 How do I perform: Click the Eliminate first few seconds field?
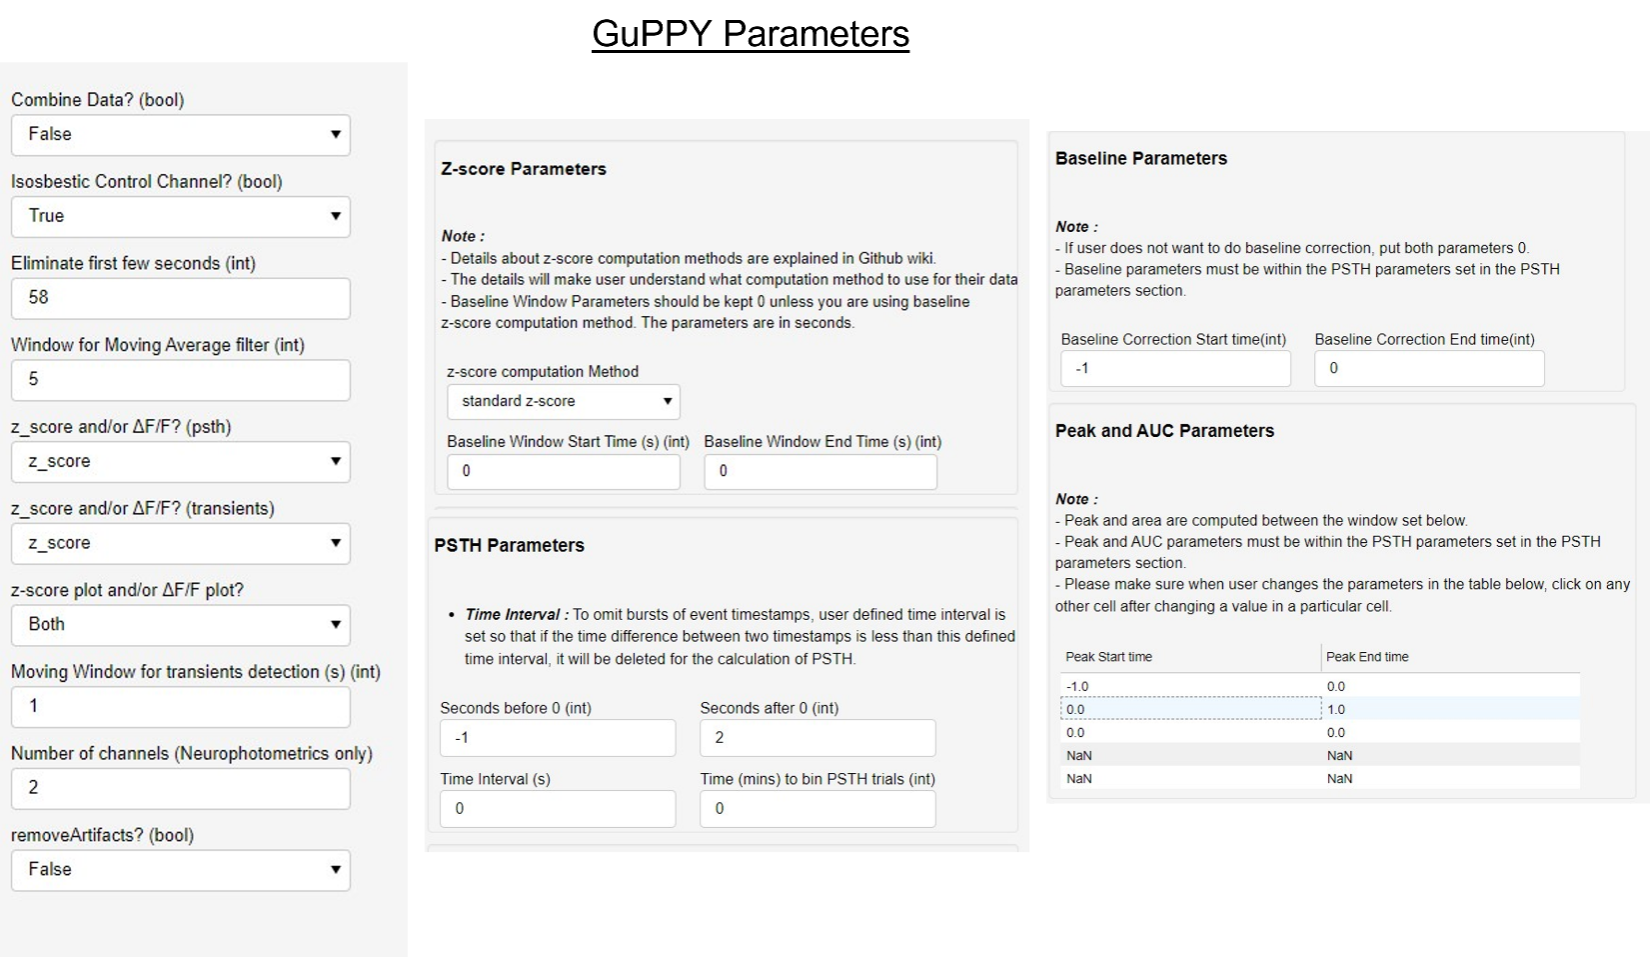tap(181, 298)
